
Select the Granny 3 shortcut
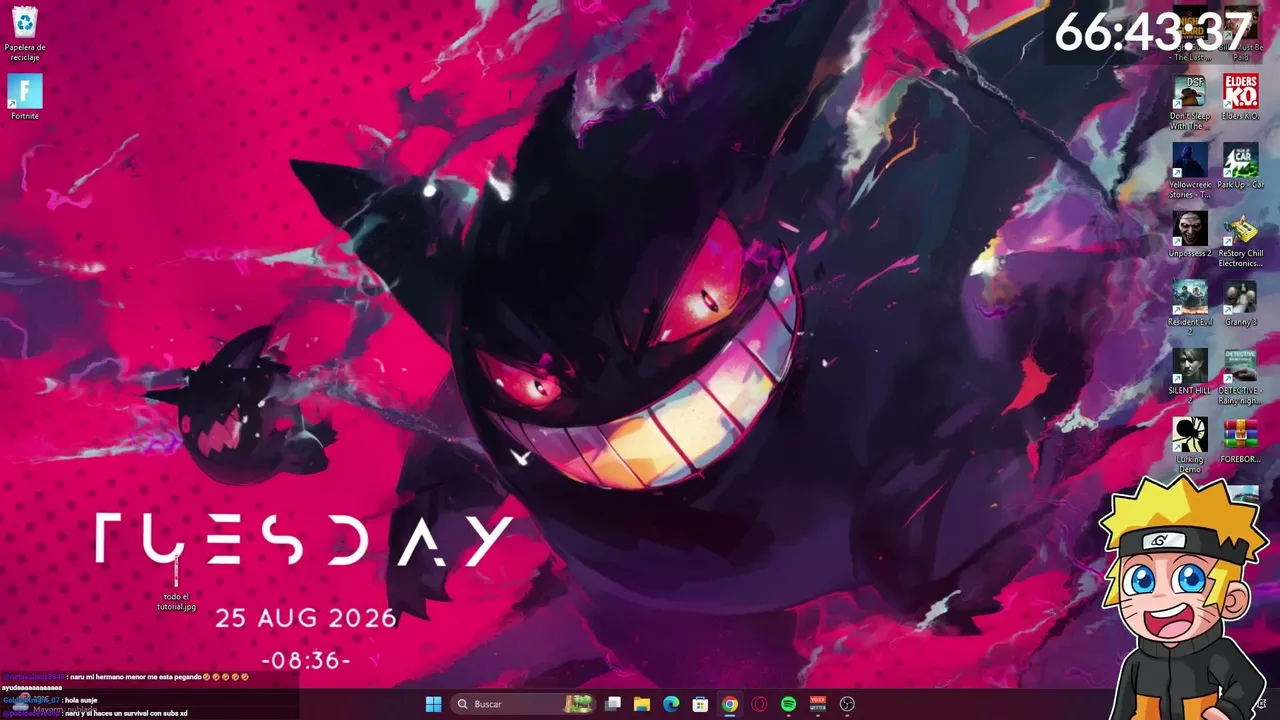[1241, 304]
